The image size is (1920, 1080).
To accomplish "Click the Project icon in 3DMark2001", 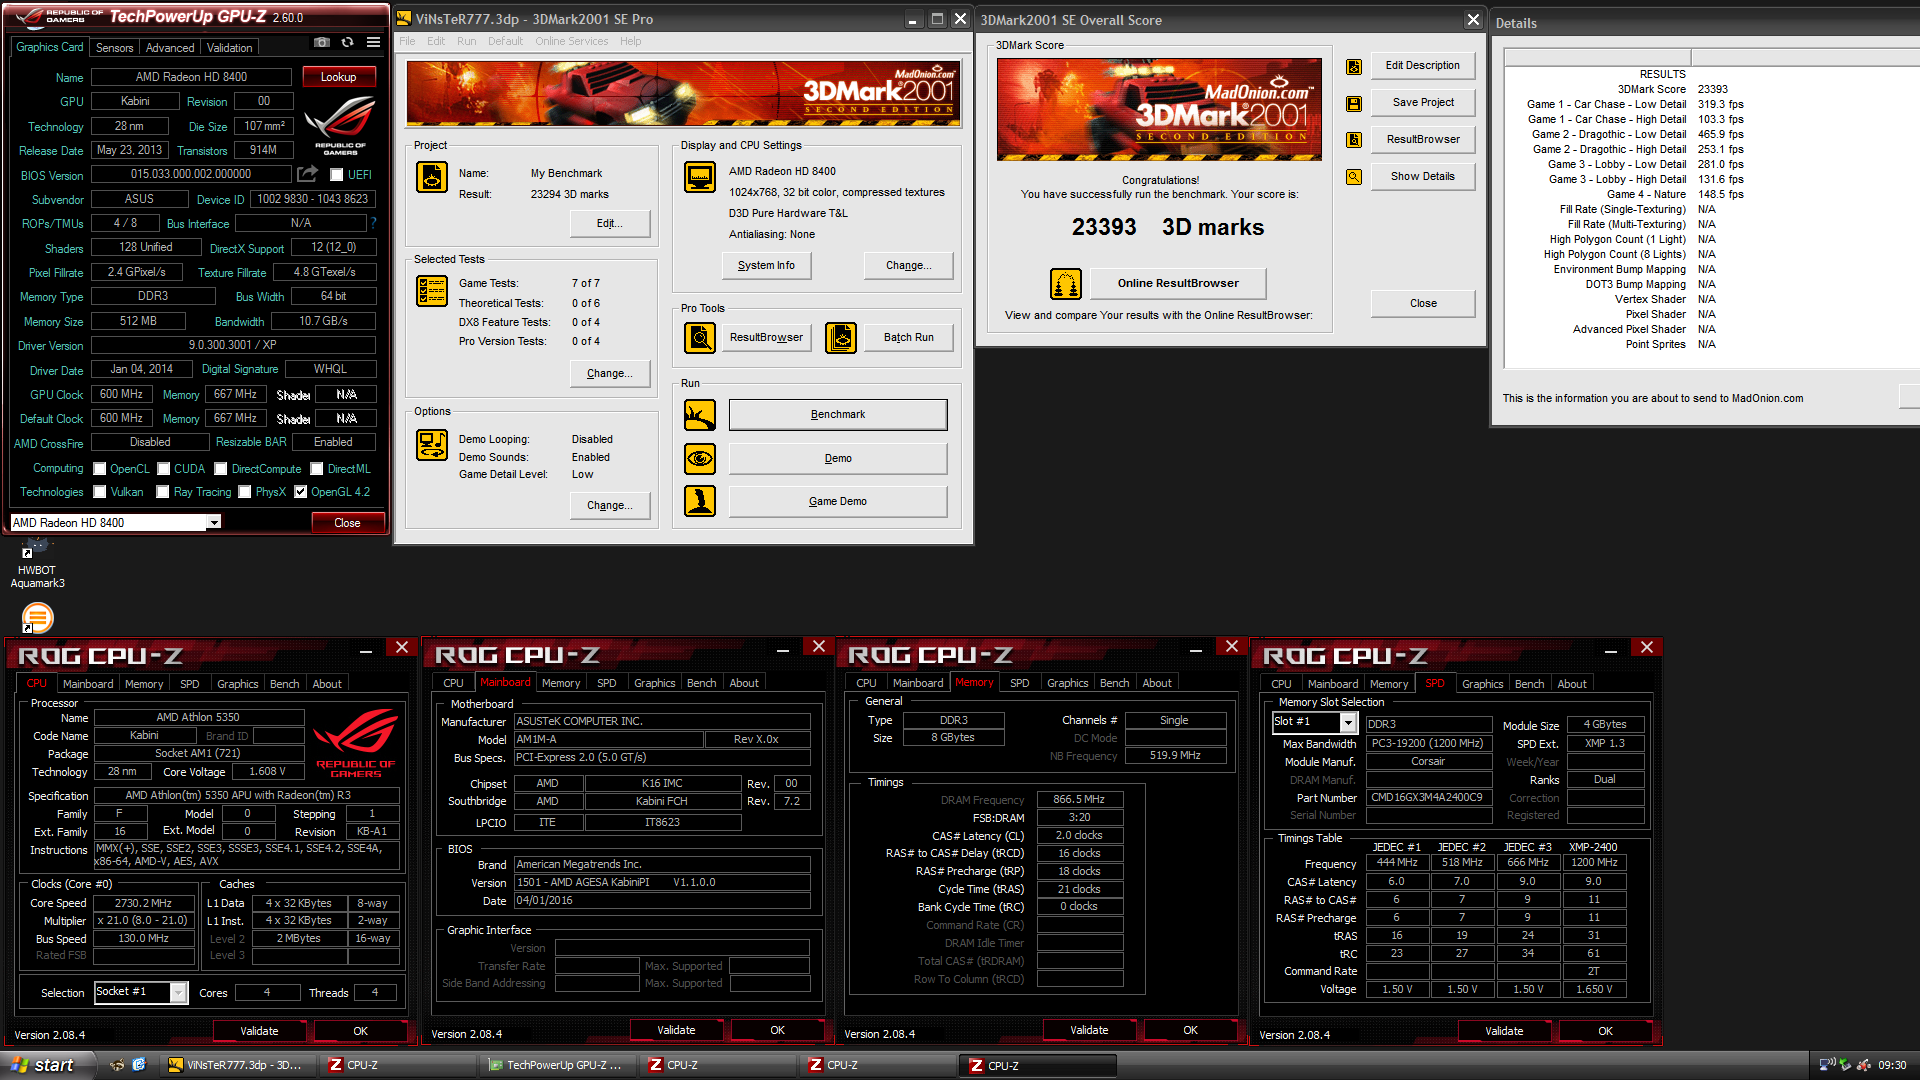I will point(432,178).
